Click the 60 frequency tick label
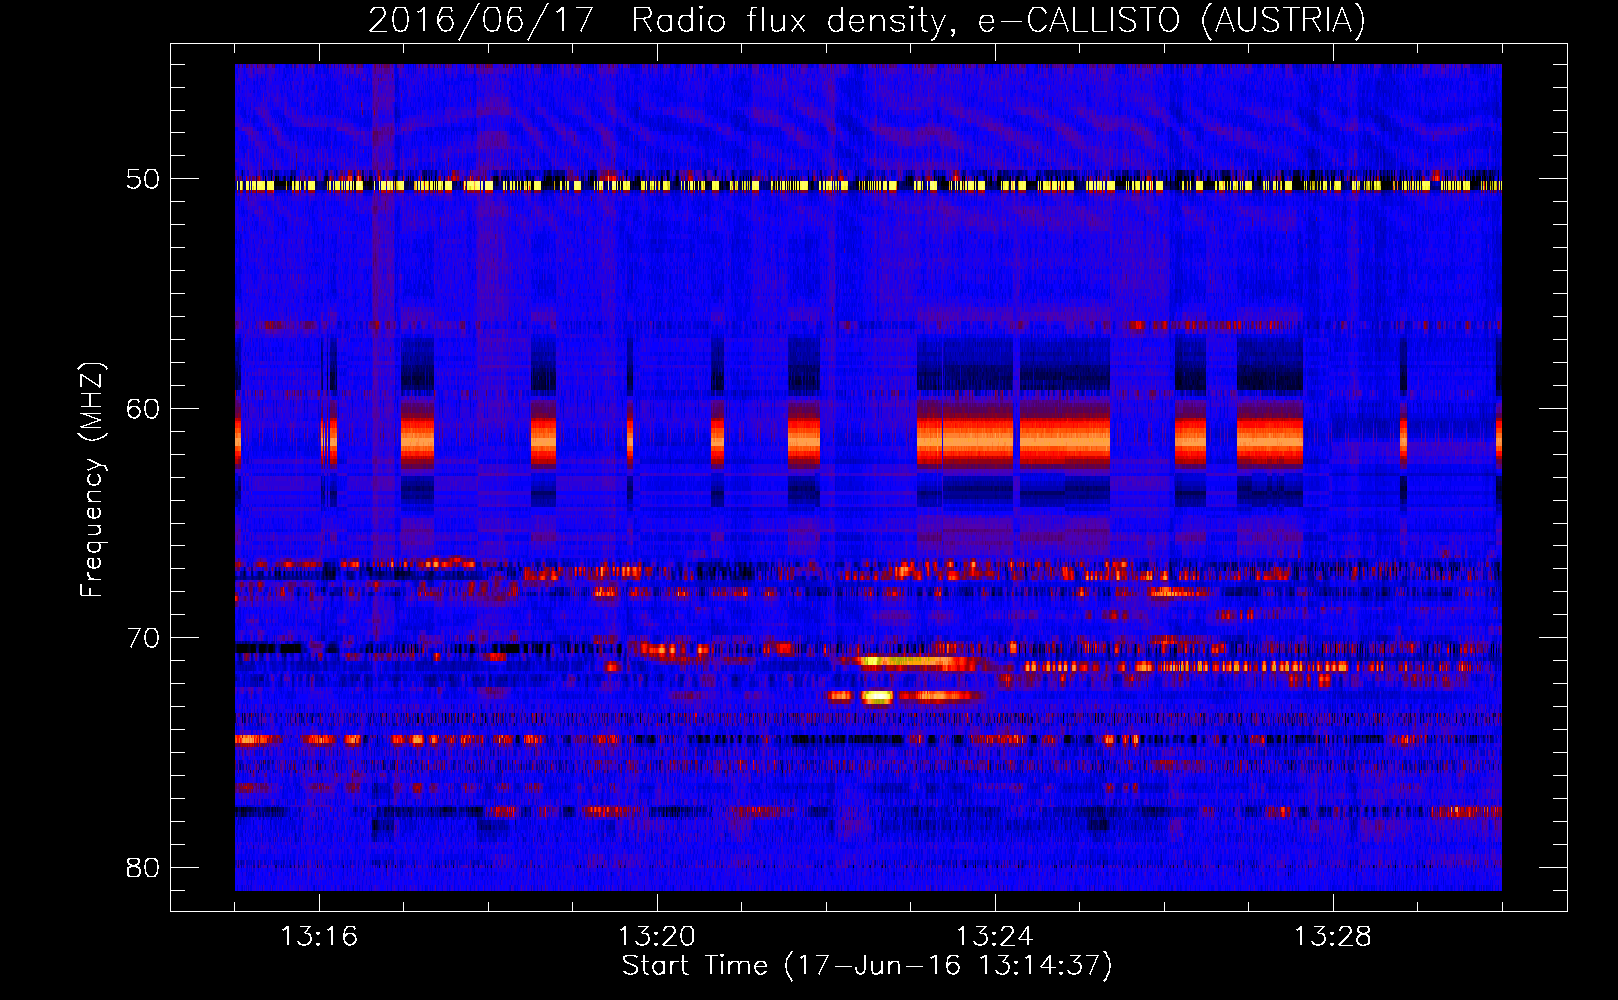1618x1000 pixels. point(143,409)
